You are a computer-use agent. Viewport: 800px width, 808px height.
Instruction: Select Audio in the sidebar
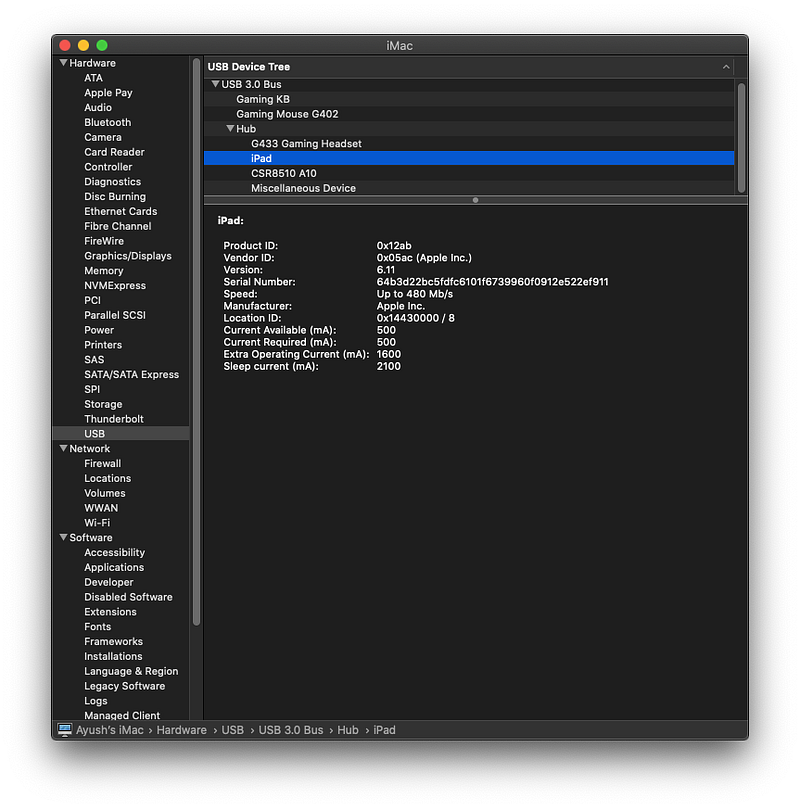98,108
